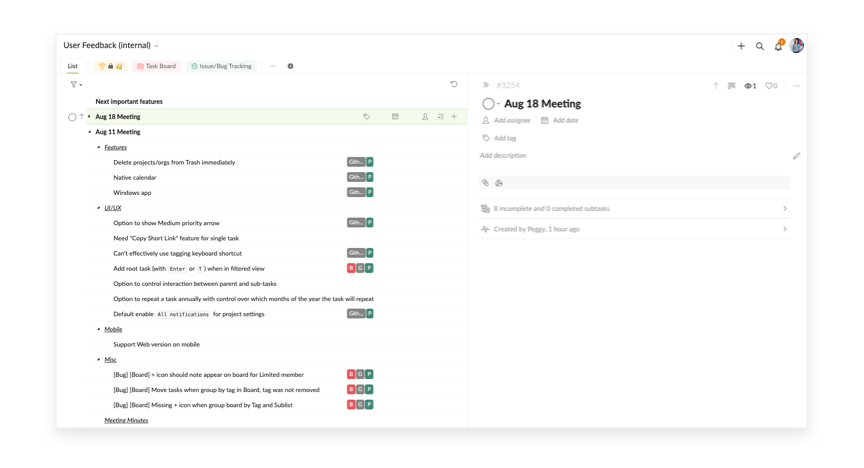Collapse the Misc section

99,359
